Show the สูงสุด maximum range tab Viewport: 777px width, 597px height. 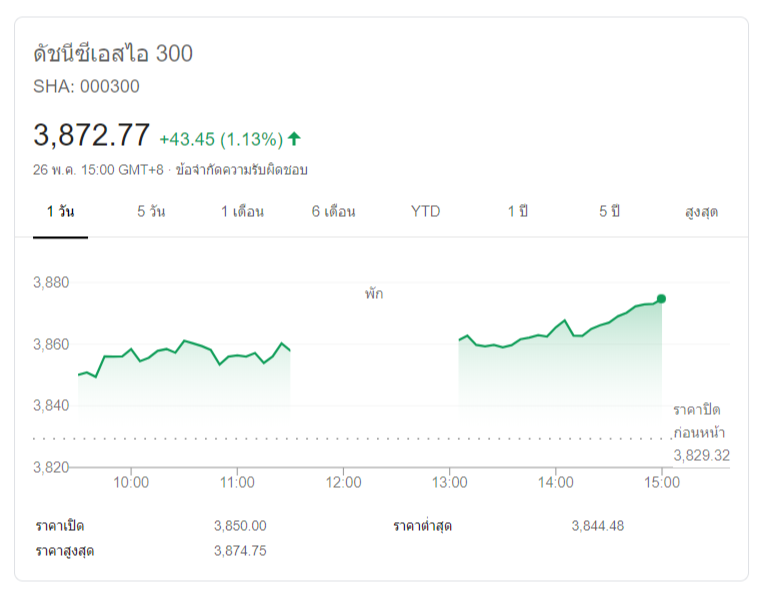point(701,212)
